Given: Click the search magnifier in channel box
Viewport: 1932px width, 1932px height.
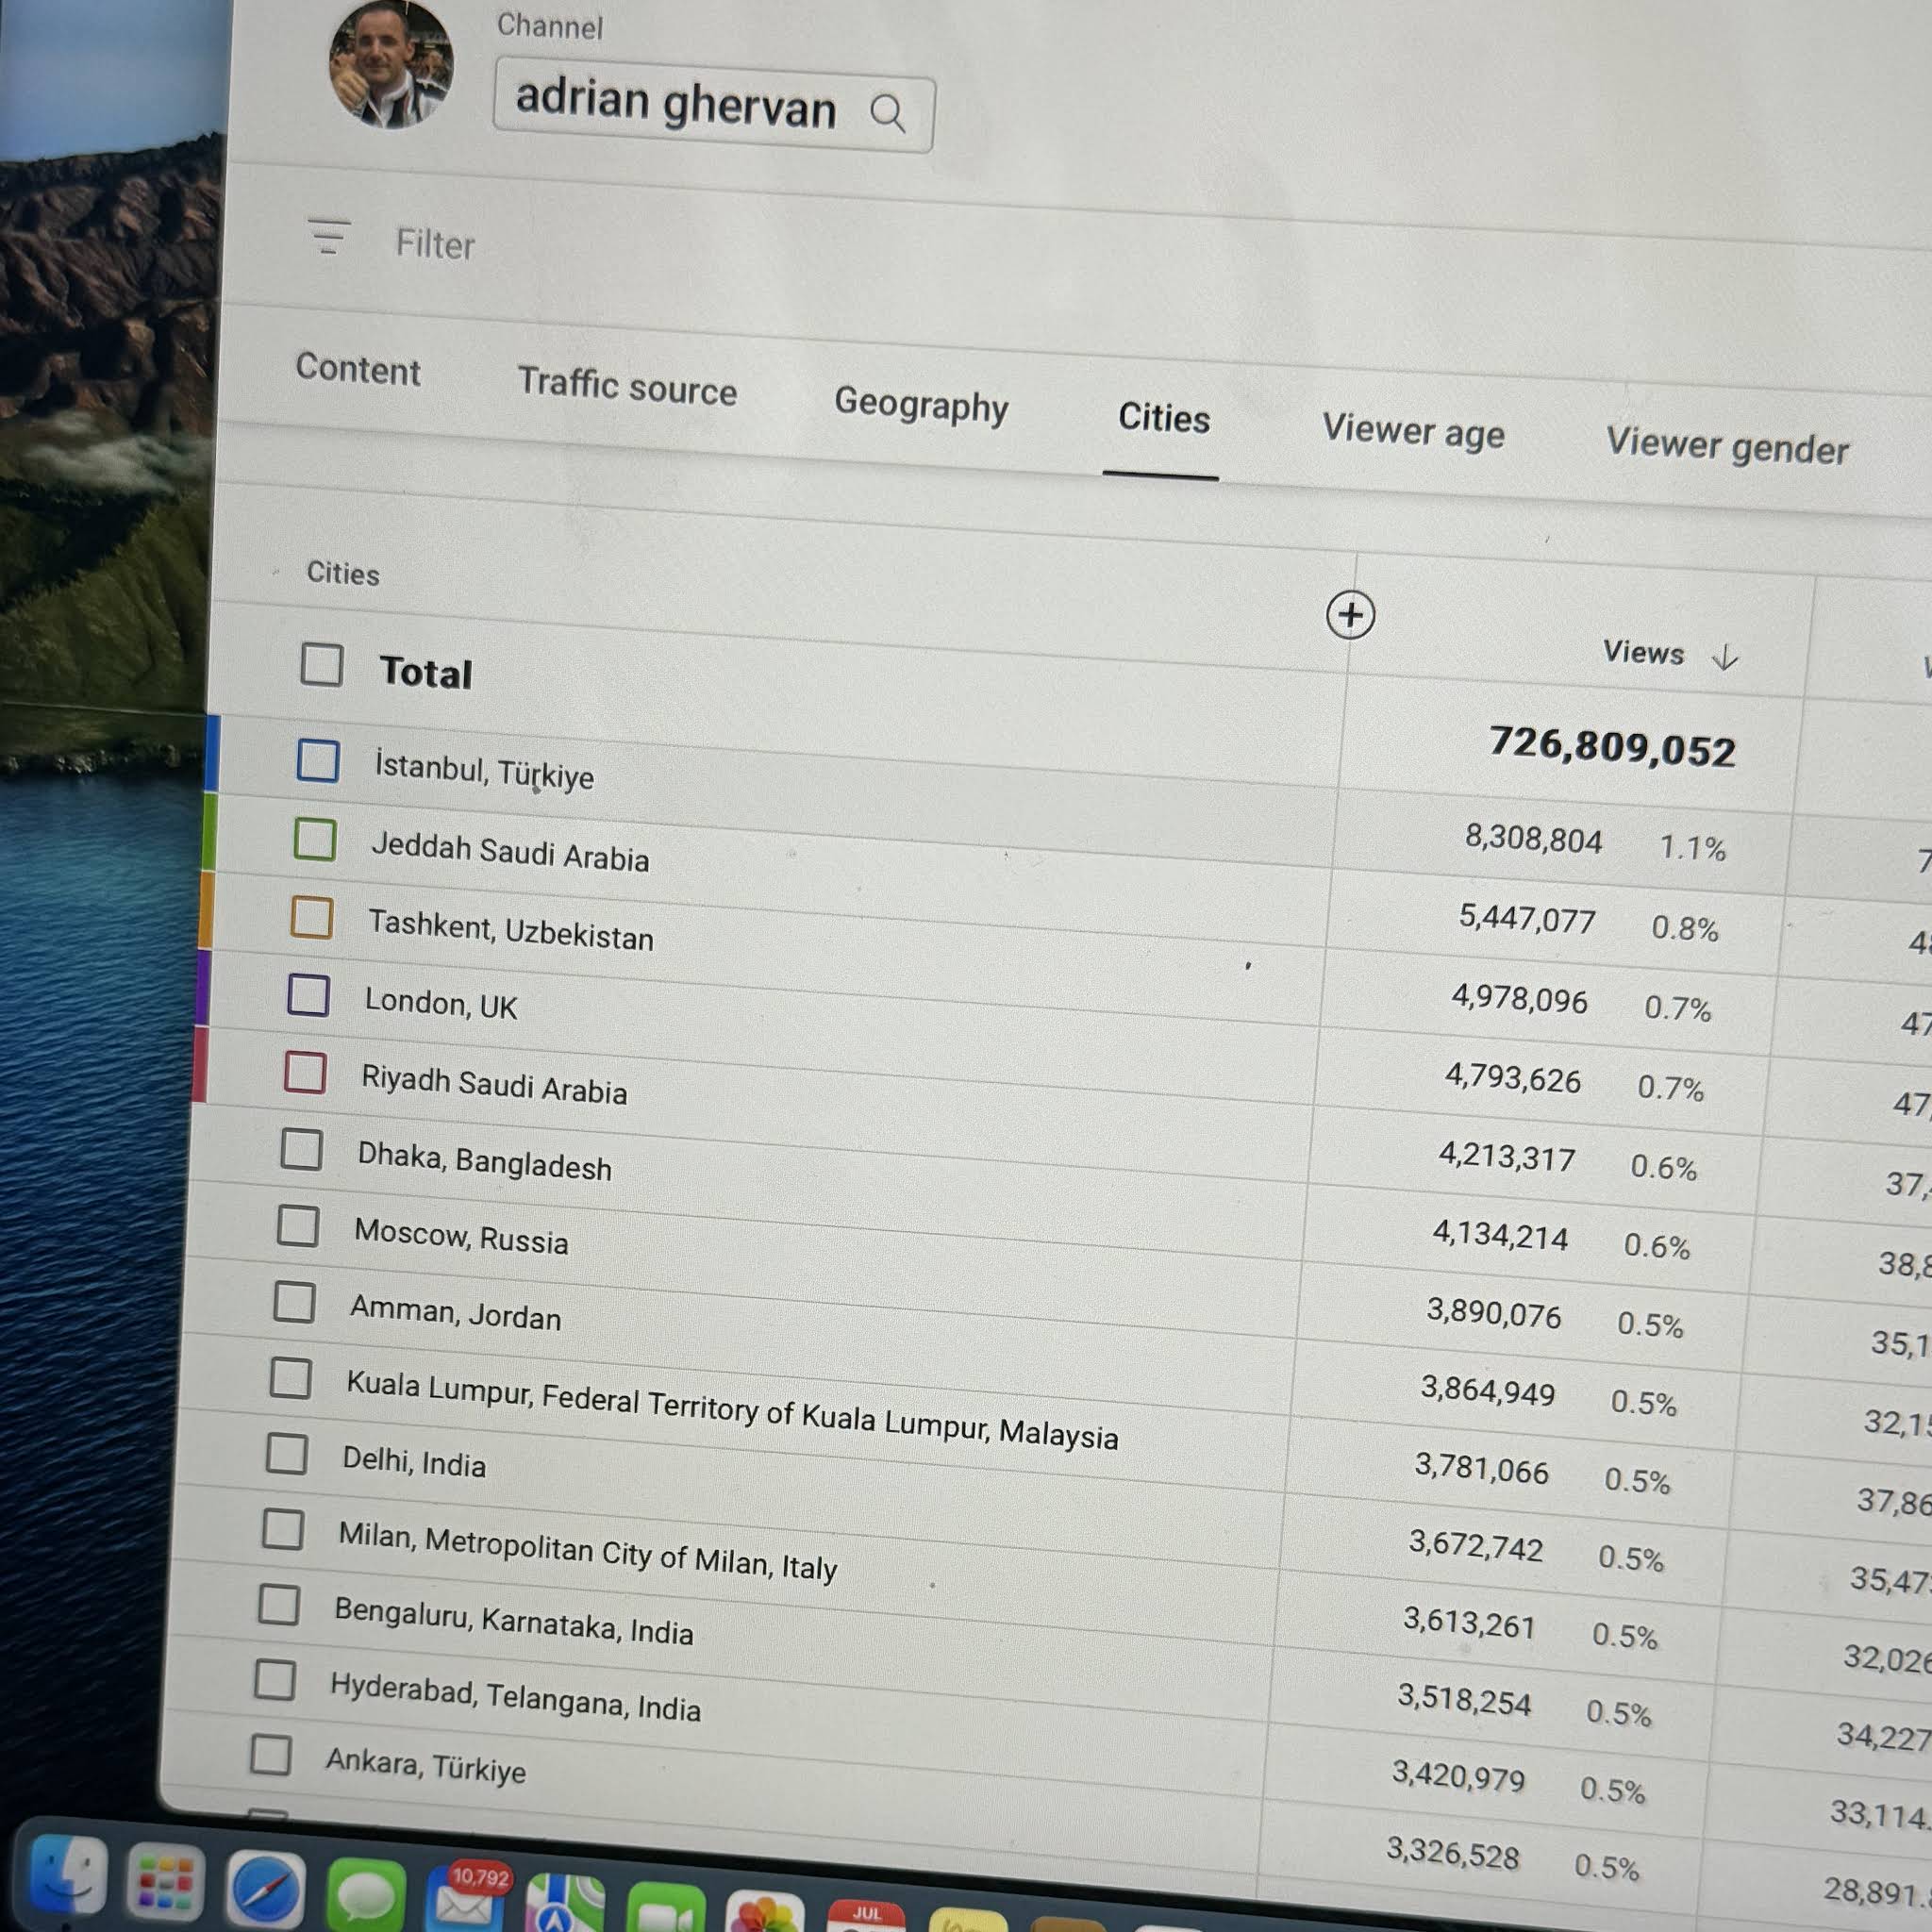Looking at the screenshot, I should [887, 113].
